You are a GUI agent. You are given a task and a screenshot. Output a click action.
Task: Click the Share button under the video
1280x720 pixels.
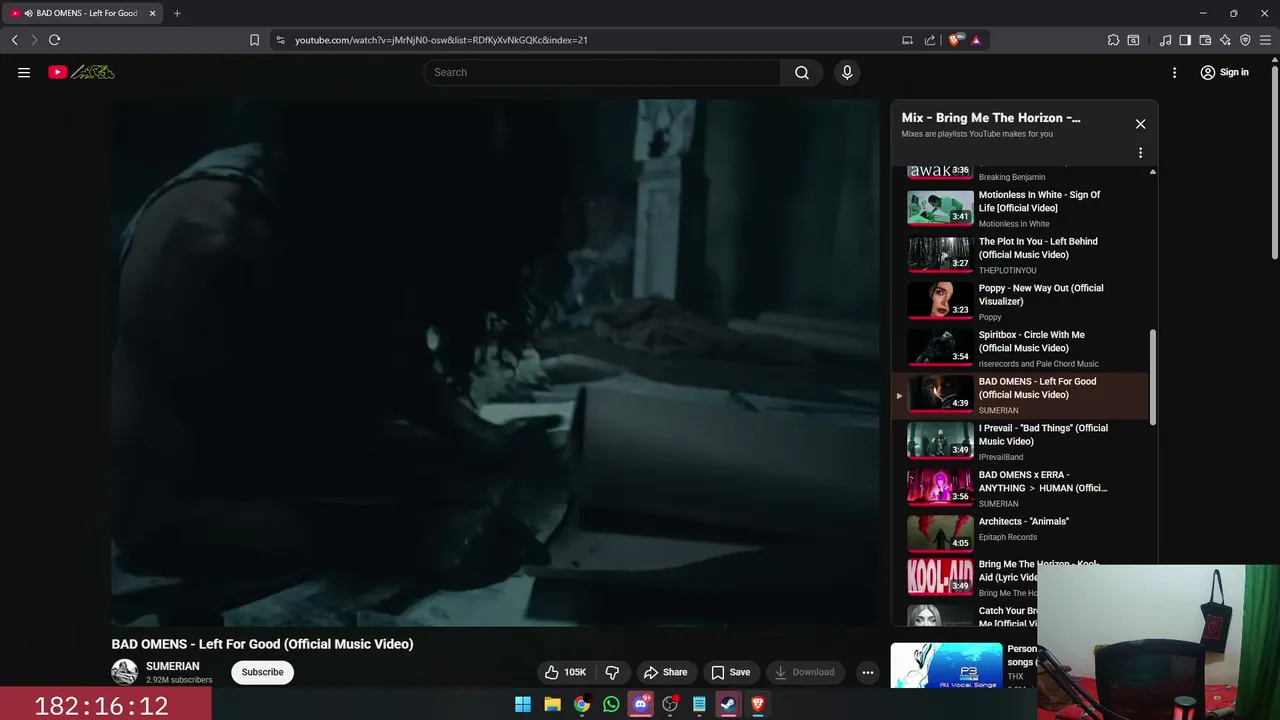tap(666, 672)
